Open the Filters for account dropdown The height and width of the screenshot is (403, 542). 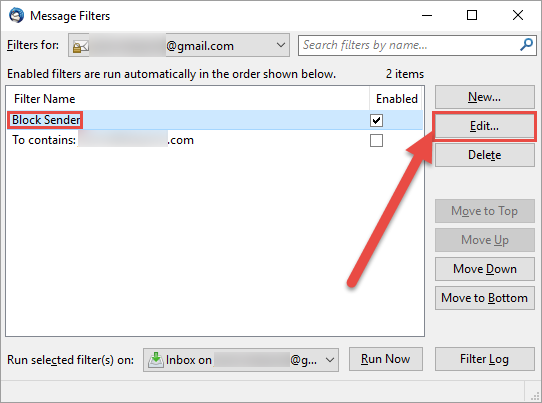pos(179,45)
